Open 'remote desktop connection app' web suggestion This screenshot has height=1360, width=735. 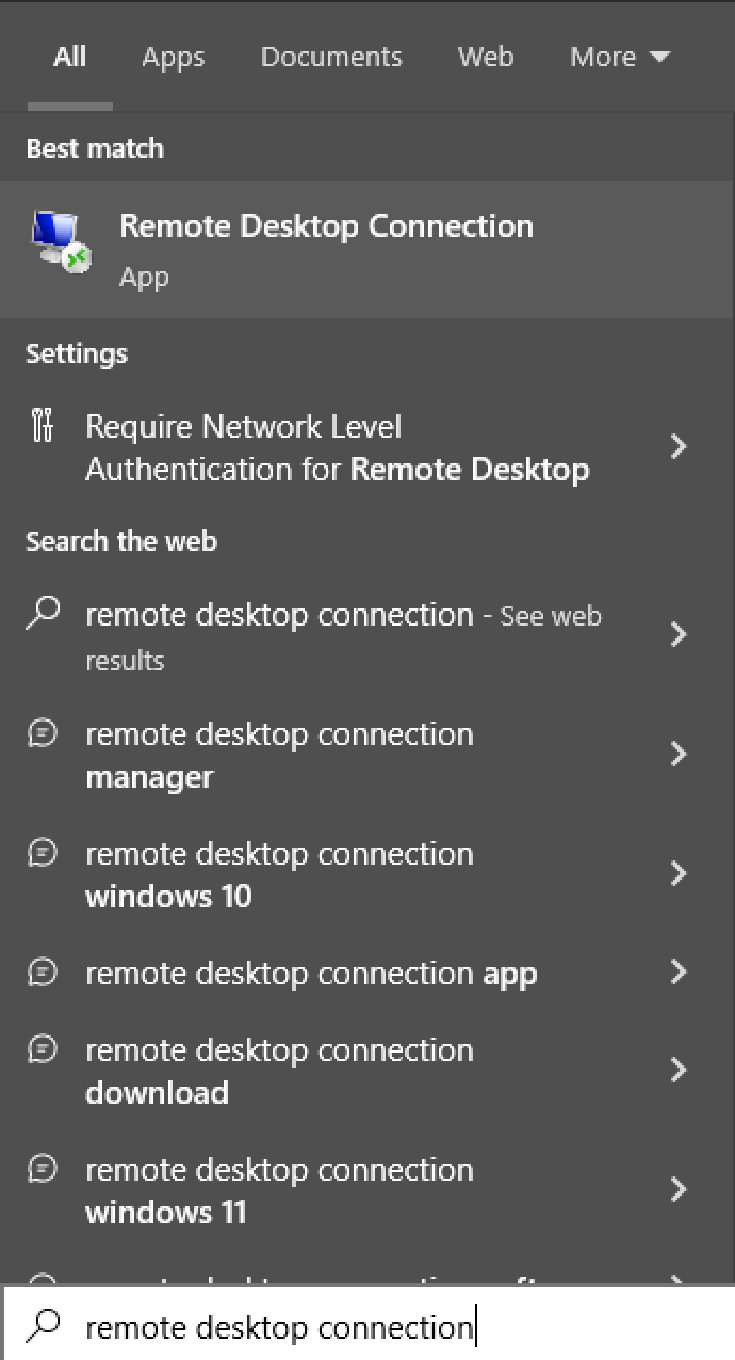pos(367,972)
